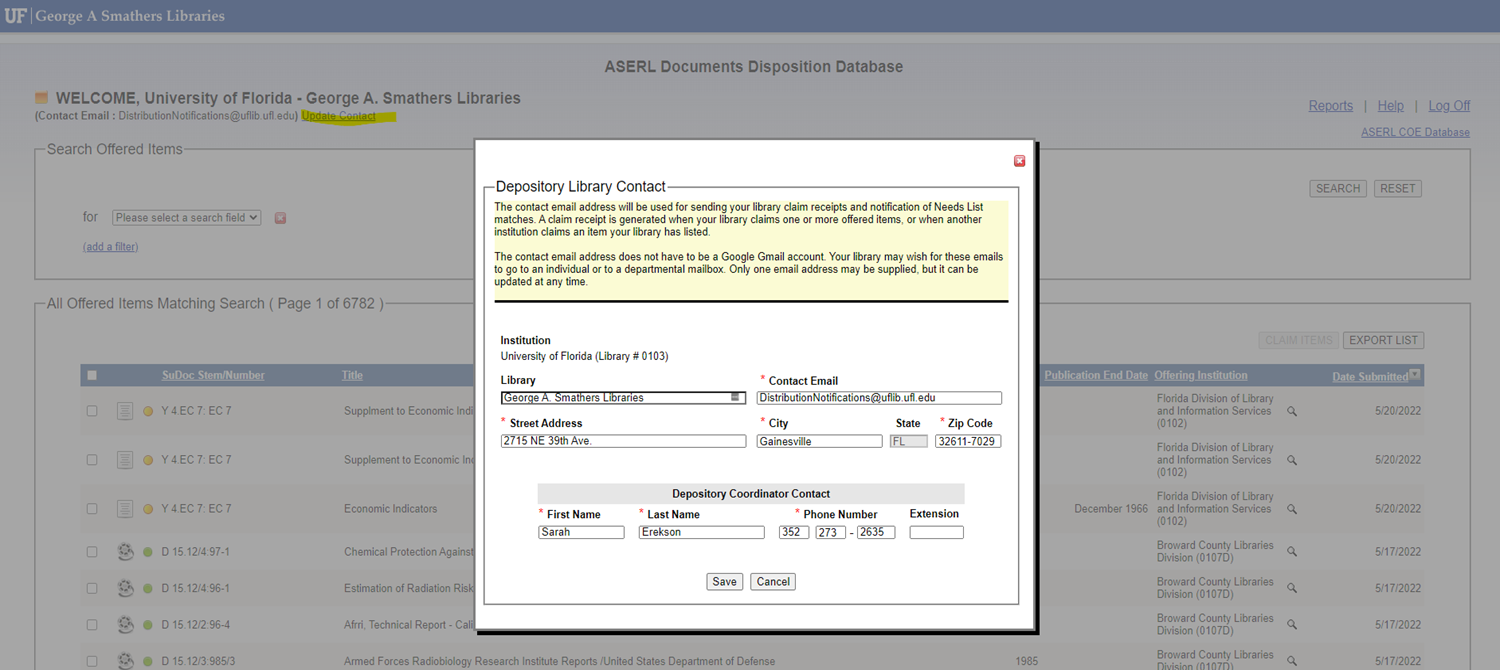Click document icon for Supplment to Economic Indicators row
The width and height of the screenshot is (1500, 670).
click(125, 411)
